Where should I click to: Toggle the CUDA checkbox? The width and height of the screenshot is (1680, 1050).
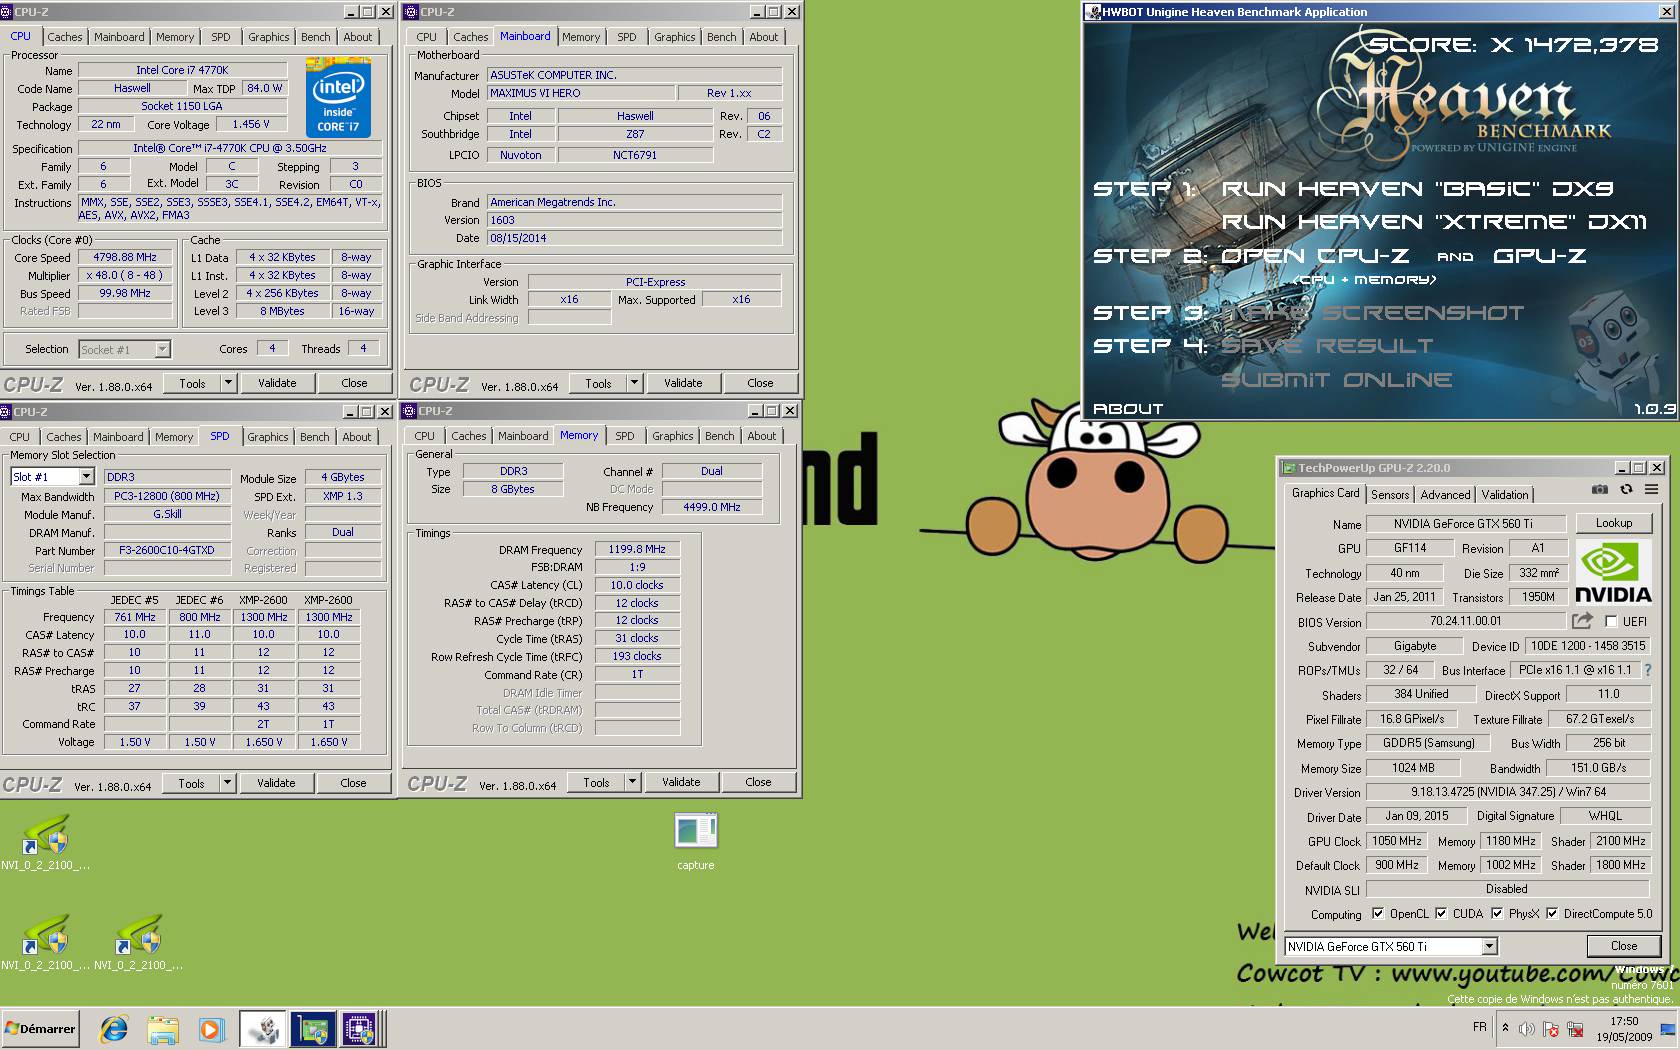click(1441, 913)
